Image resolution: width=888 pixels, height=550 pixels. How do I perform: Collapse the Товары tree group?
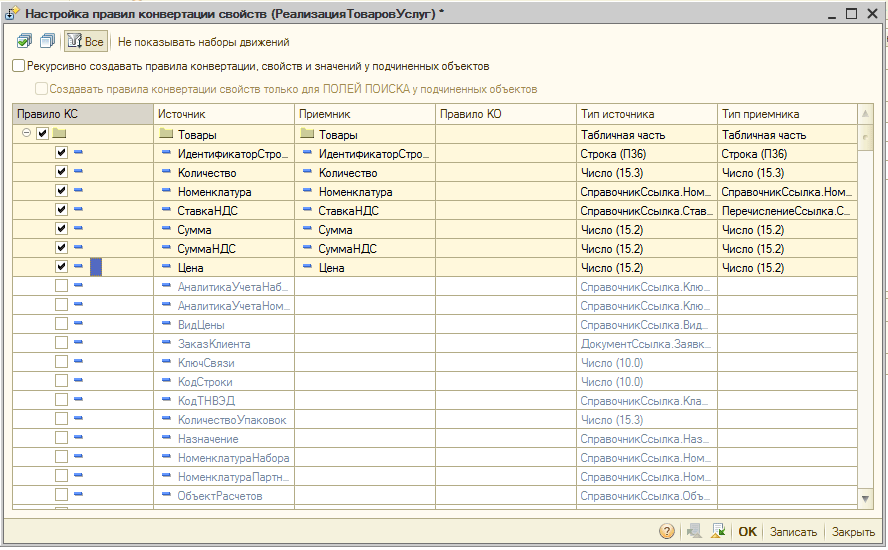coord(26,133)
